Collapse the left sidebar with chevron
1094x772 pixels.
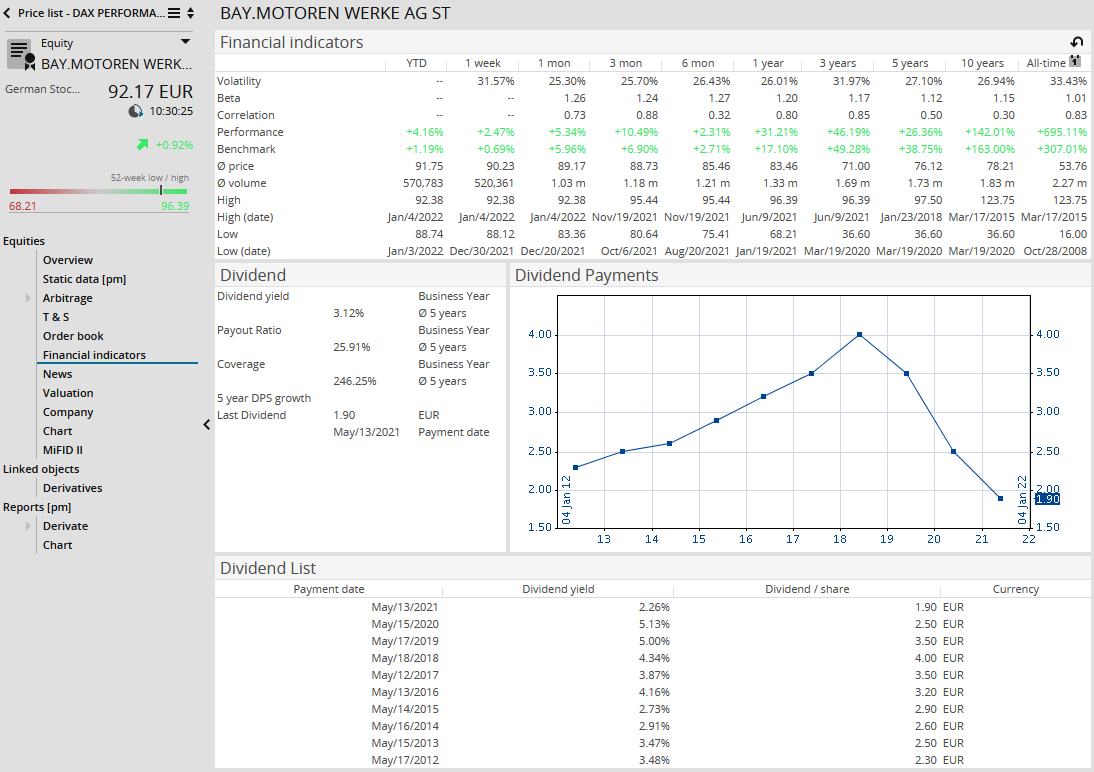(x=206, y=424)
